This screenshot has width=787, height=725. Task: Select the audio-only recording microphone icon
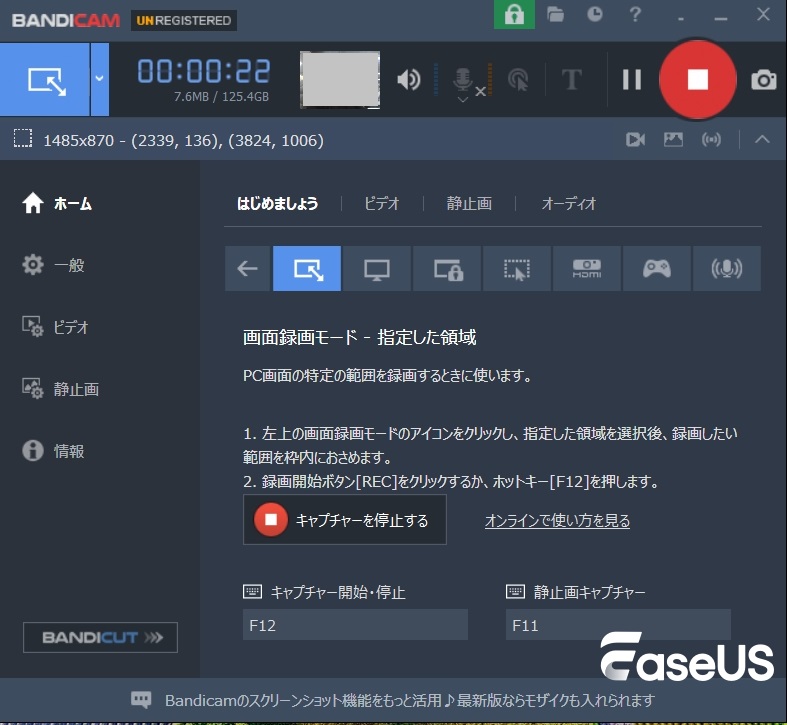pos(727,269)
